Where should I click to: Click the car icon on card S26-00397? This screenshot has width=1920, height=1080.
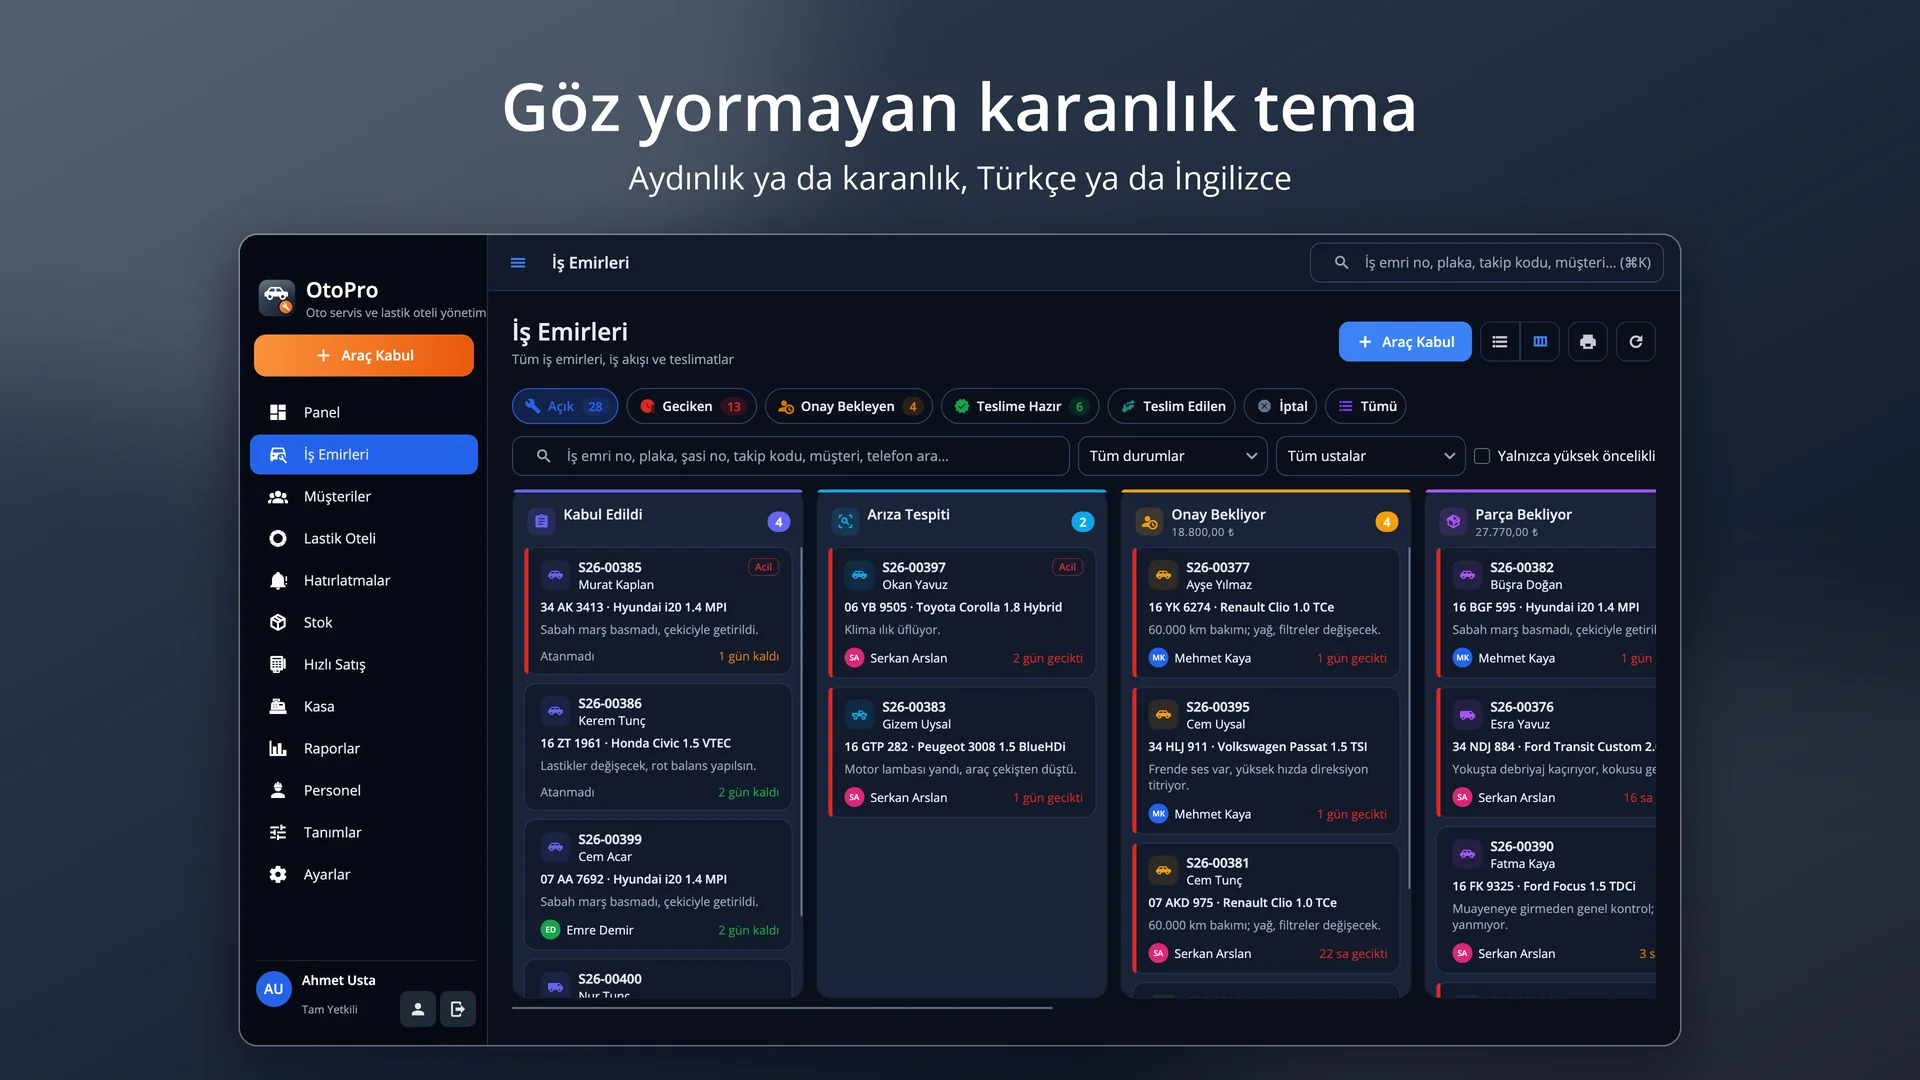coord(859,575)
